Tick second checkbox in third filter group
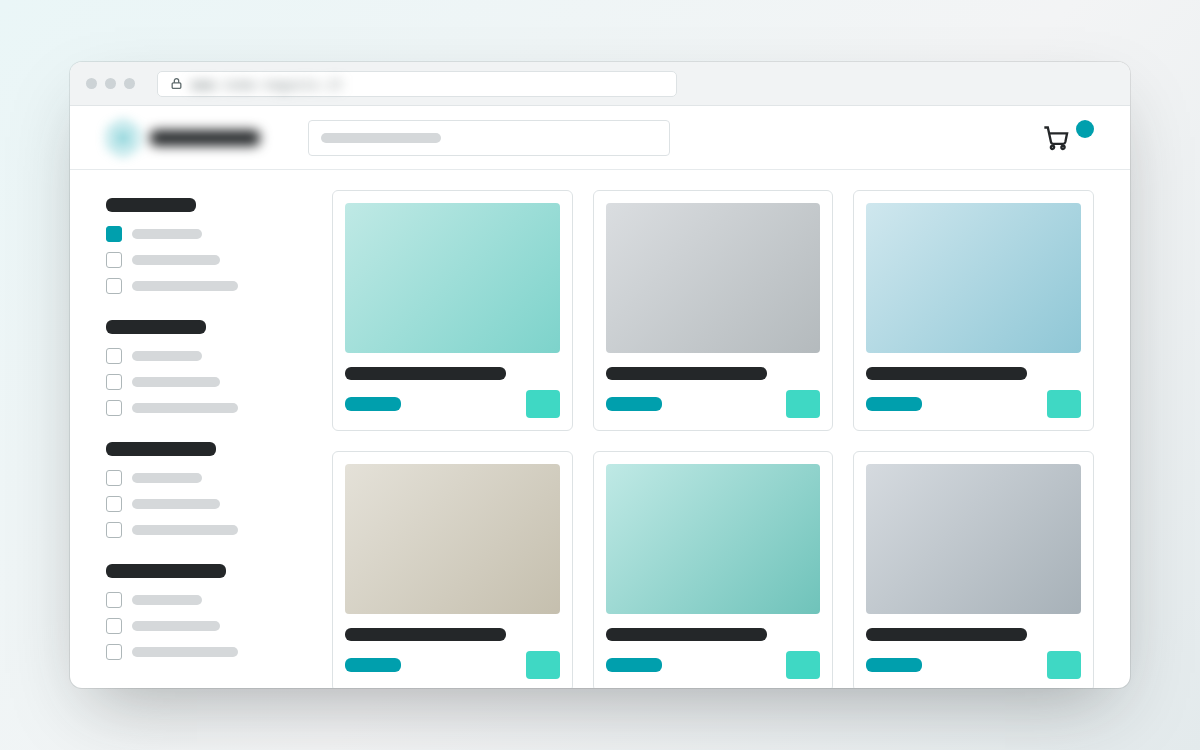 pos(114,504)
